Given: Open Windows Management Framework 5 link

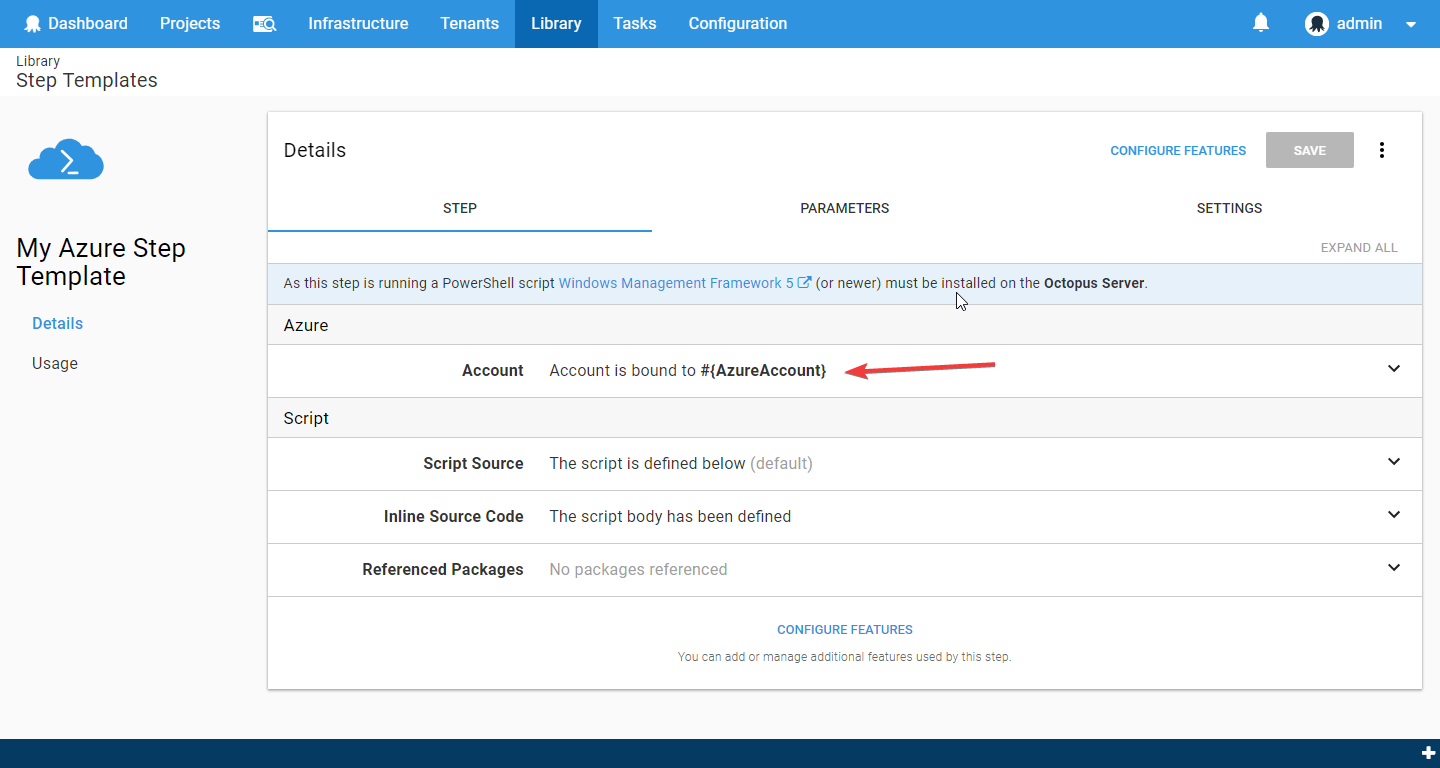Looking at the screenshot, I should click(x=684, y=283).
